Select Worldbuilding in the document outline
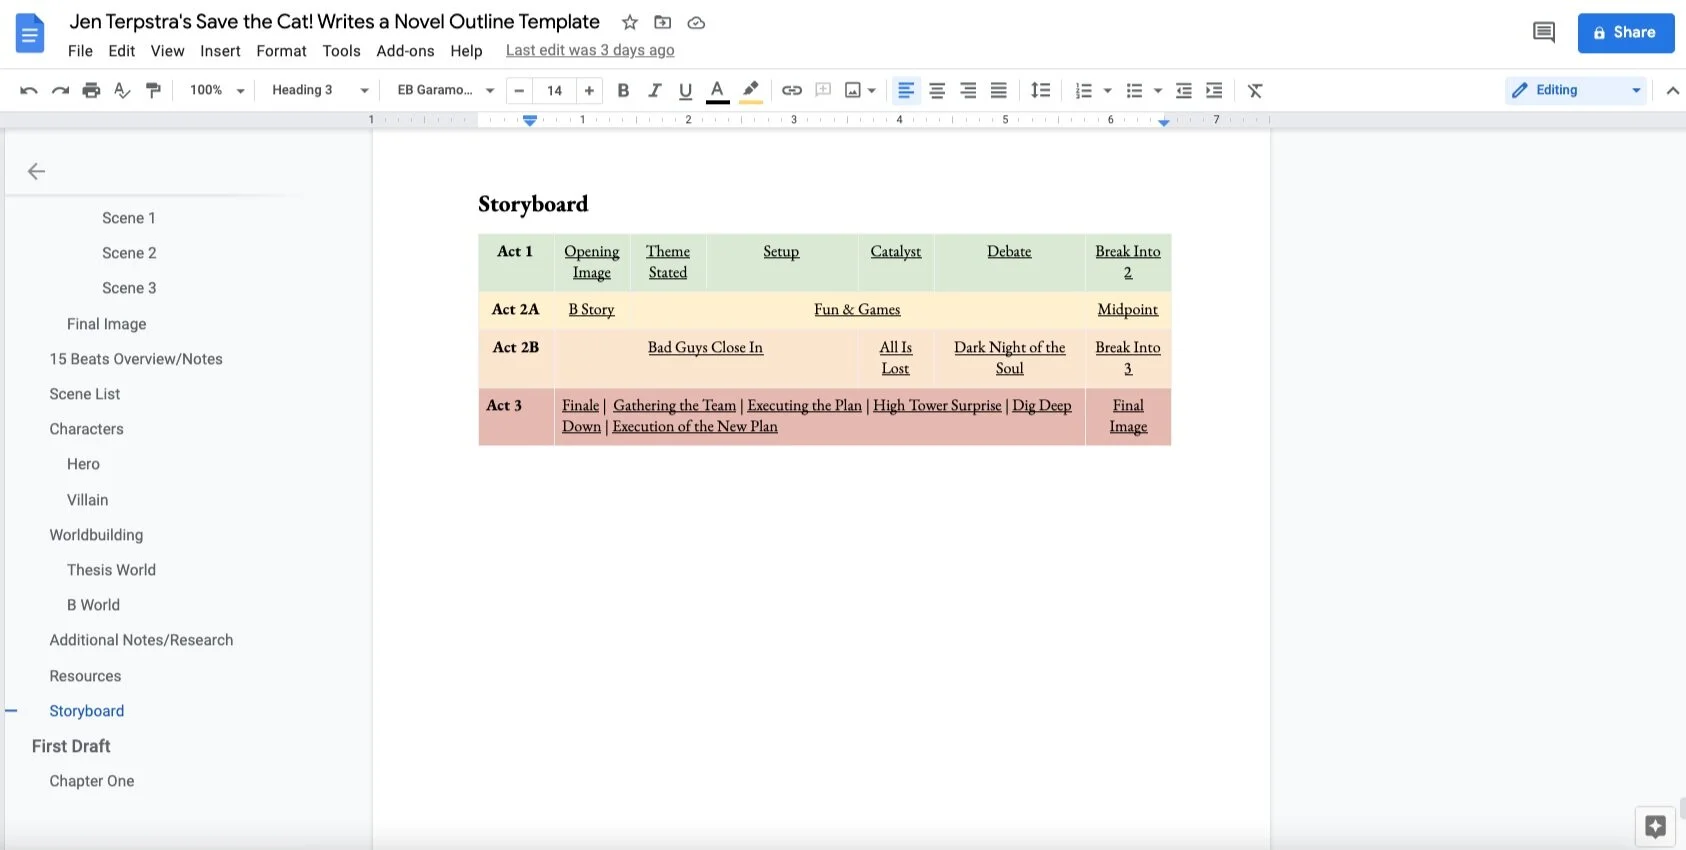Viewport: 1686px width, 850px height. 96,535
